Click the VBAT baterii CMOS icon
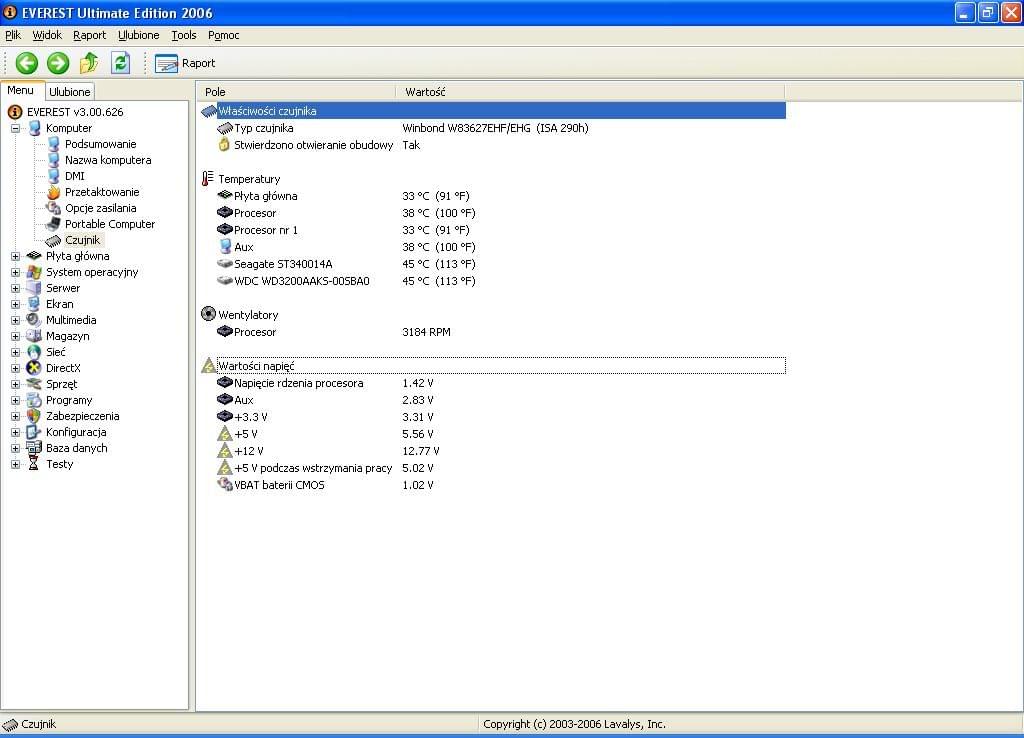This screenshot has width=1024, height=738. [225, 485]
